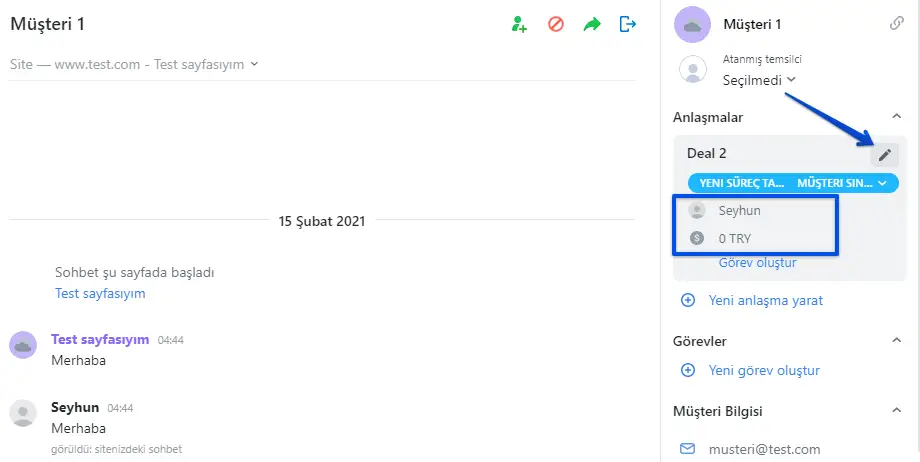Click the Görev oluştur link in Deal 2
920x462 pixels.
coord(757,262)
